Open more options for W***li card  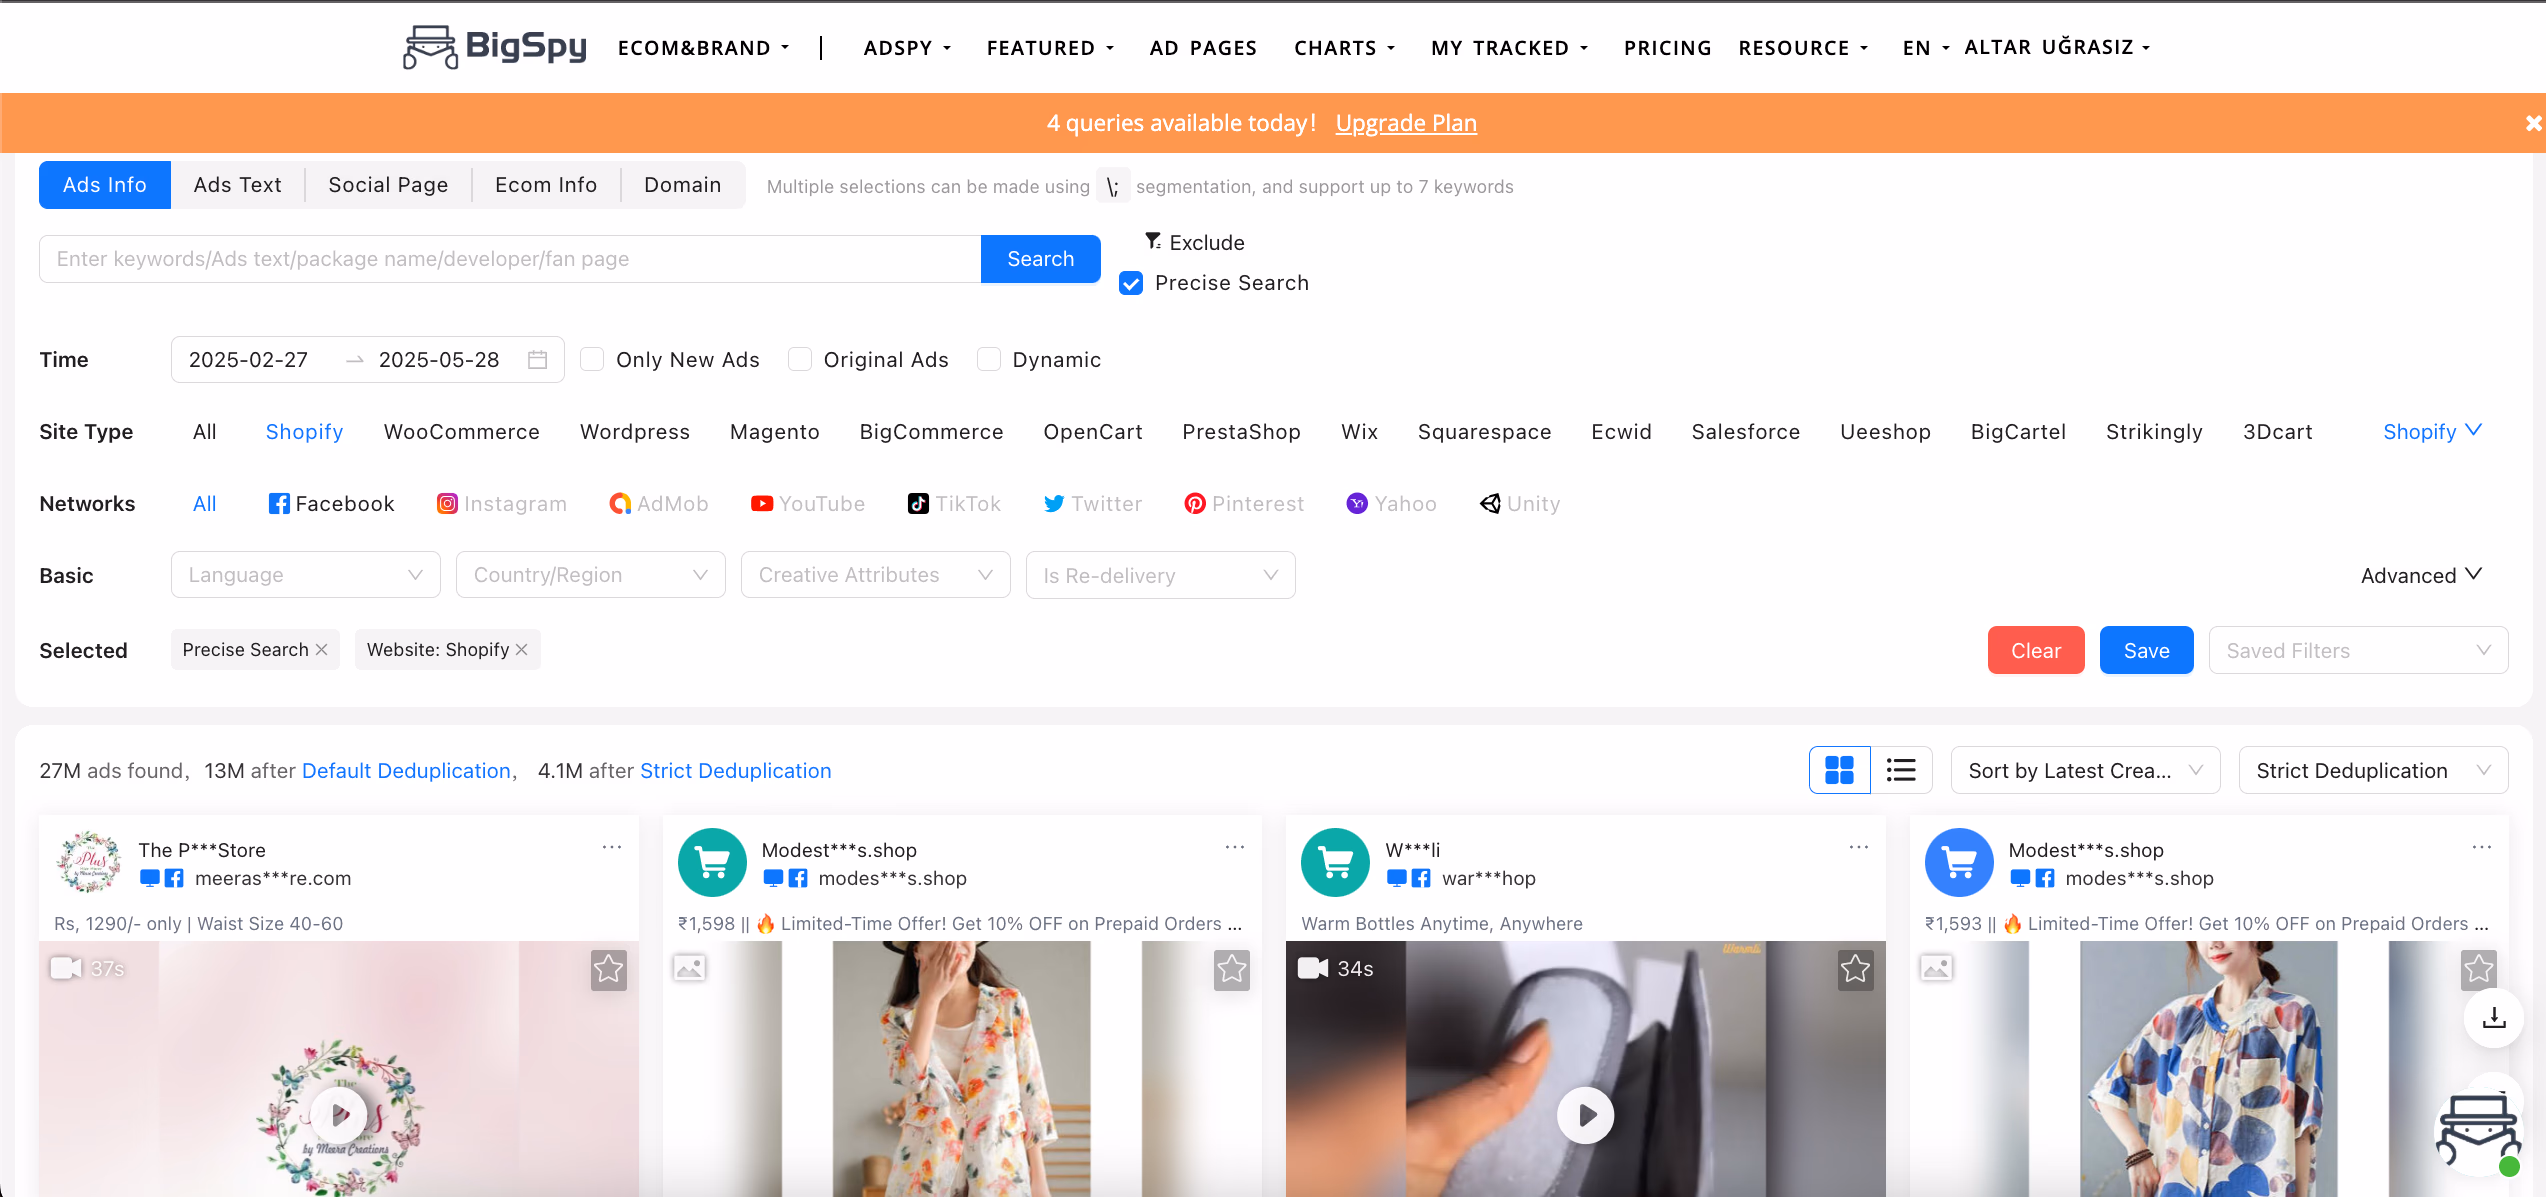pos(1859,848)
